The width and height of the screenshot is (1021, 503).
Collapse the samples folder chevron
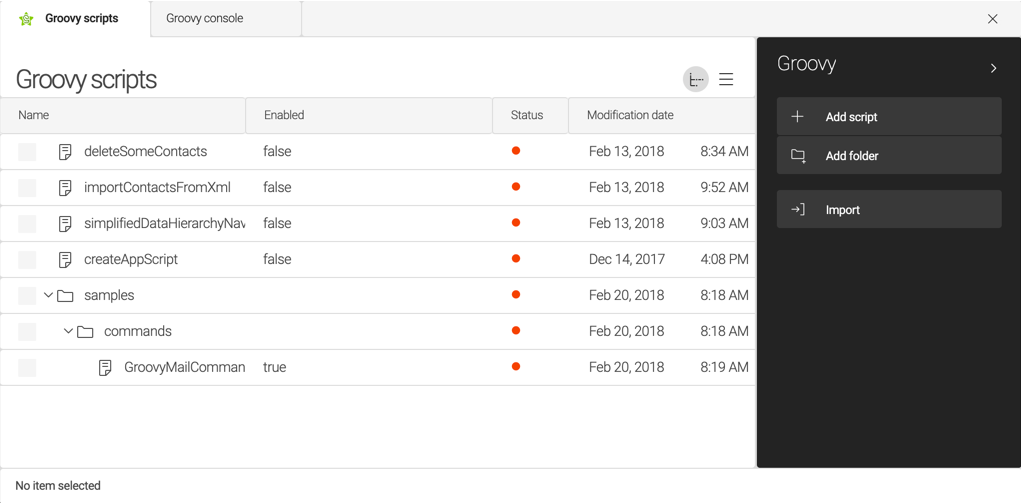tap(48, 295)
